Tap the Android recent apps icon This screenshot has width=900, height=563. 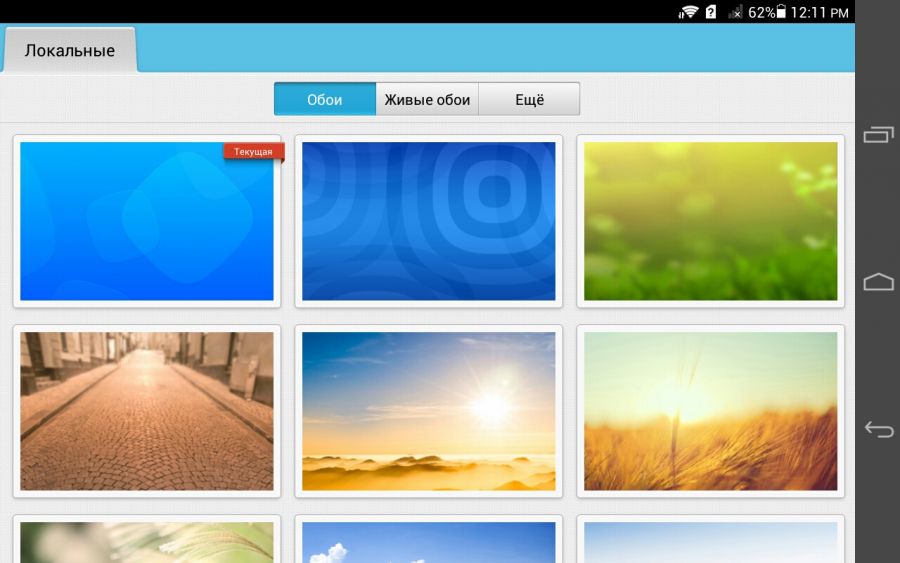(x=878, y=134)
